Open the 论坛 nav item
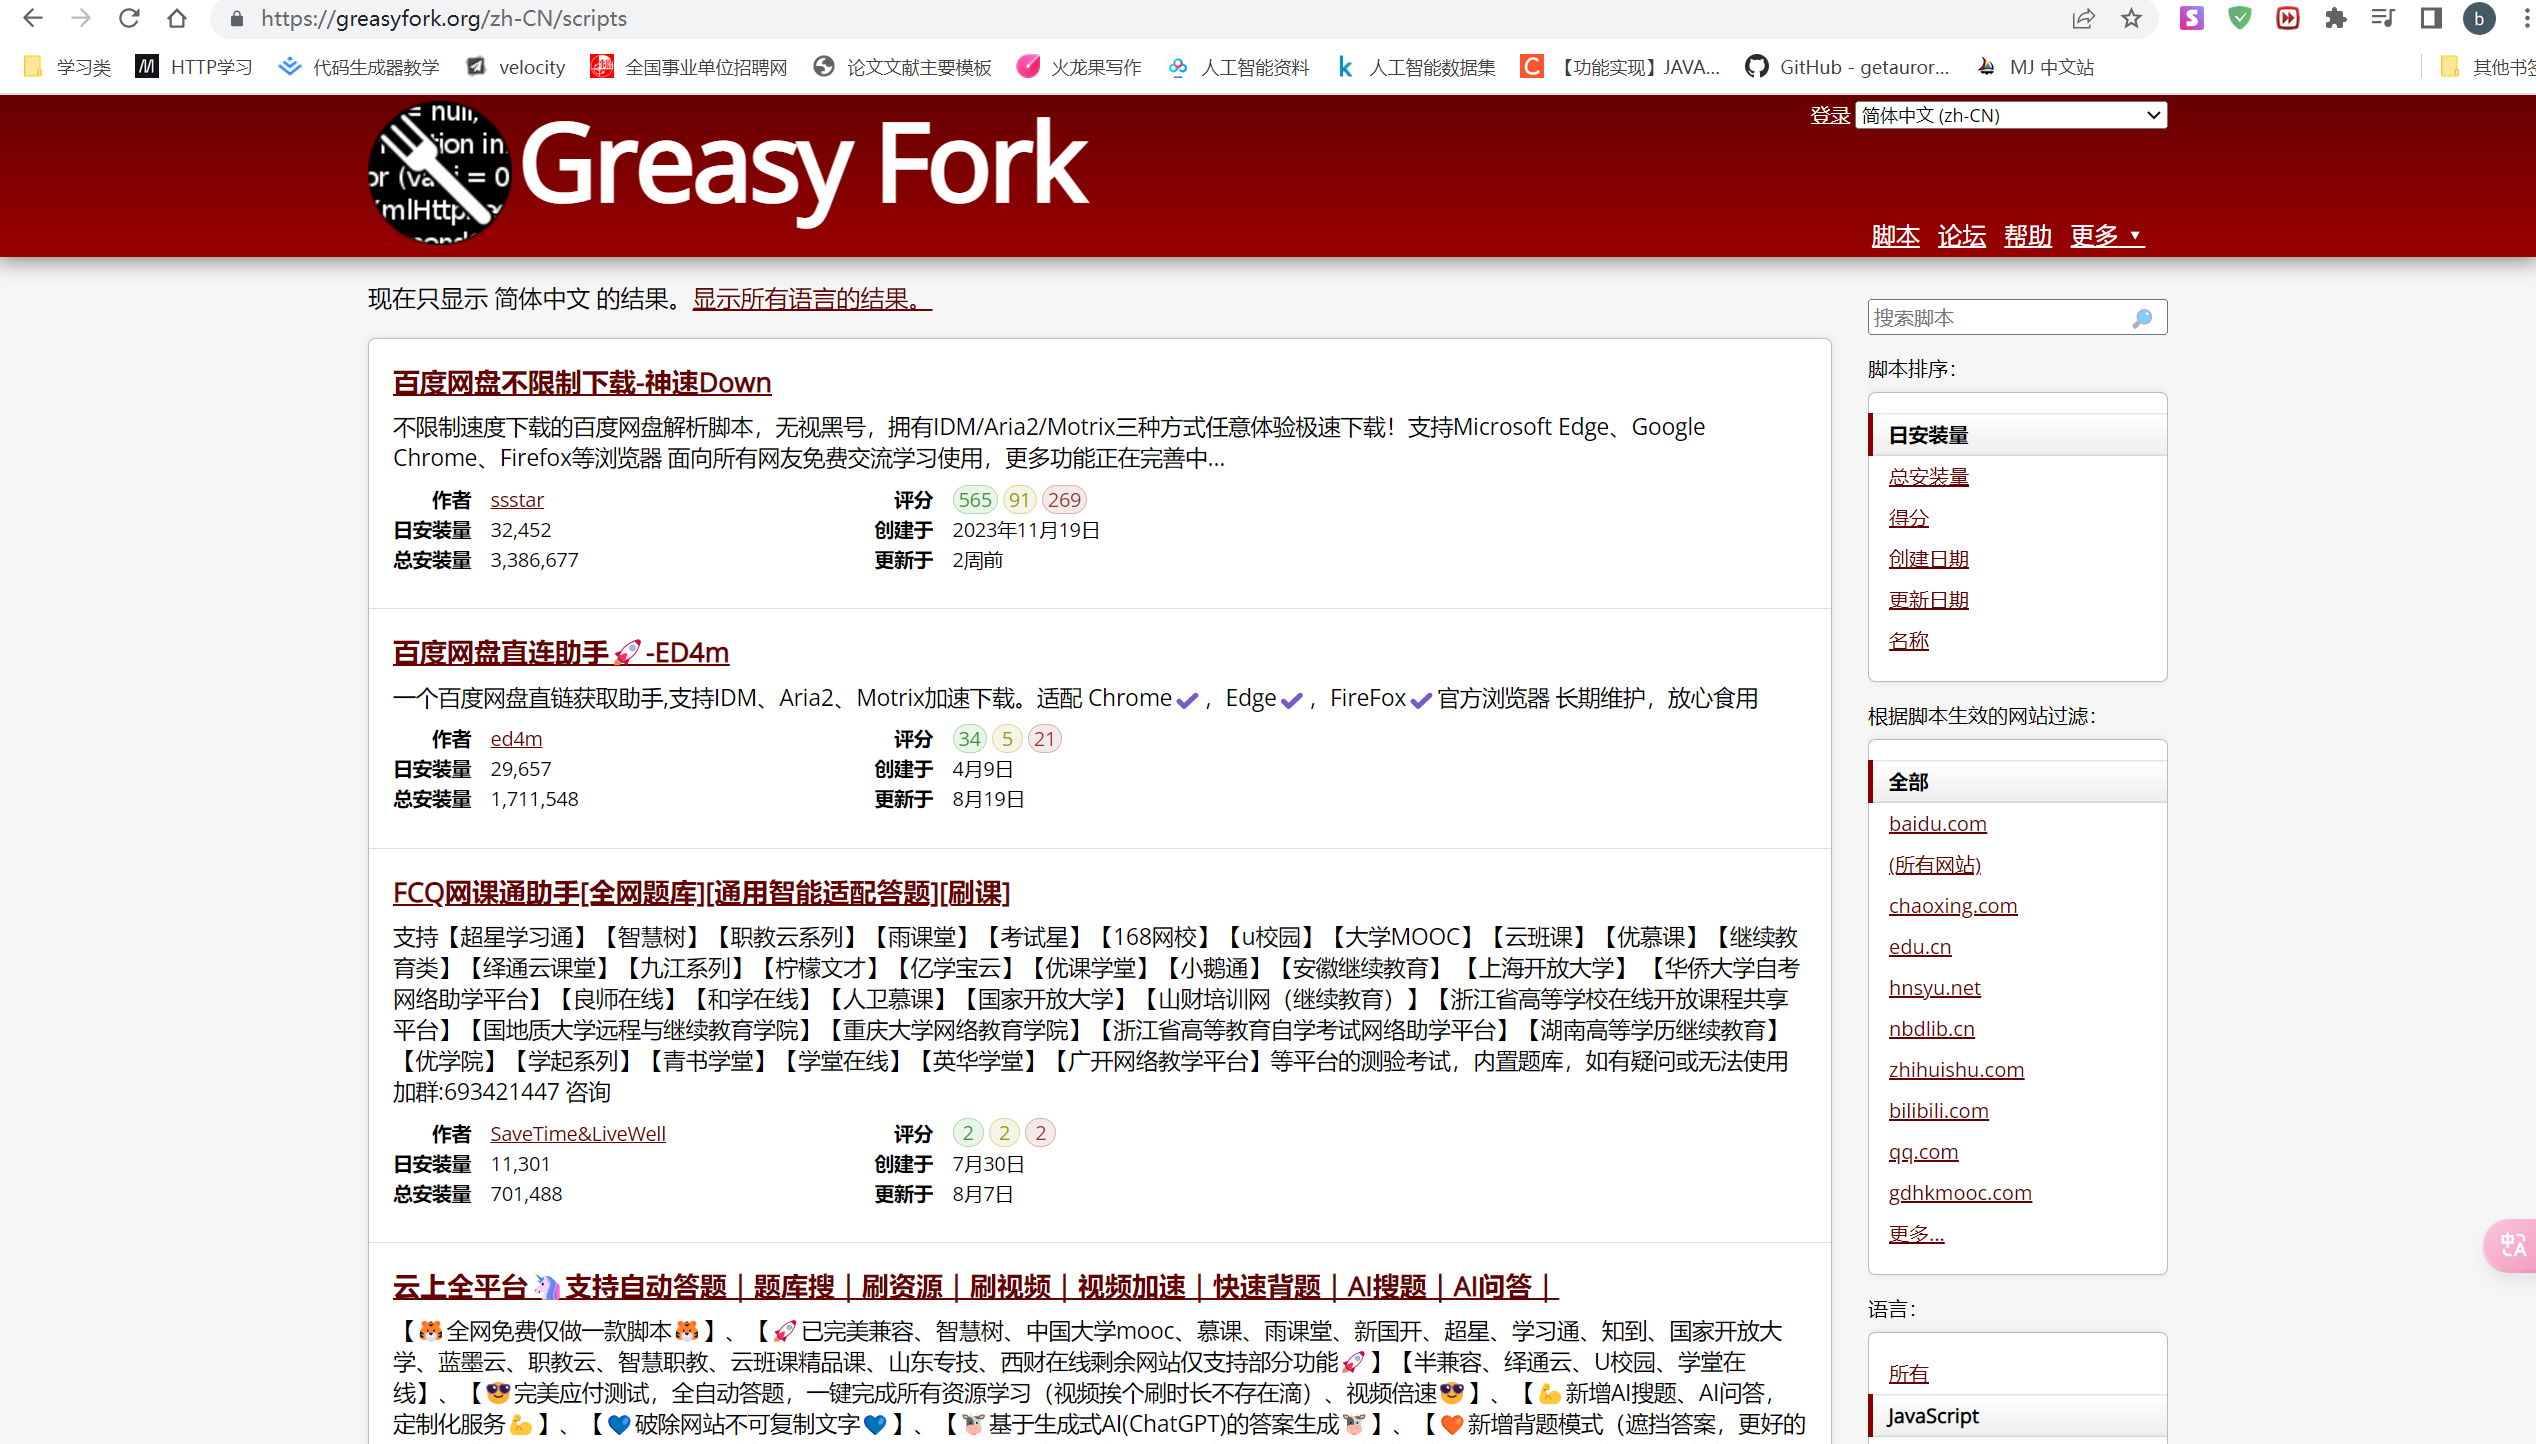Viewport: 2536px width, 1444px height. [1961, 236]
